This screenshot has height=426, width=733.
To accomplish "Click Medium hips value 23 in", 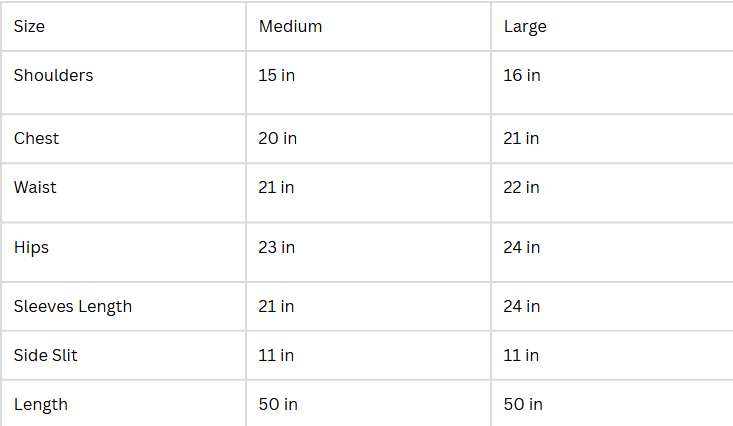I will tap(277, 247).
